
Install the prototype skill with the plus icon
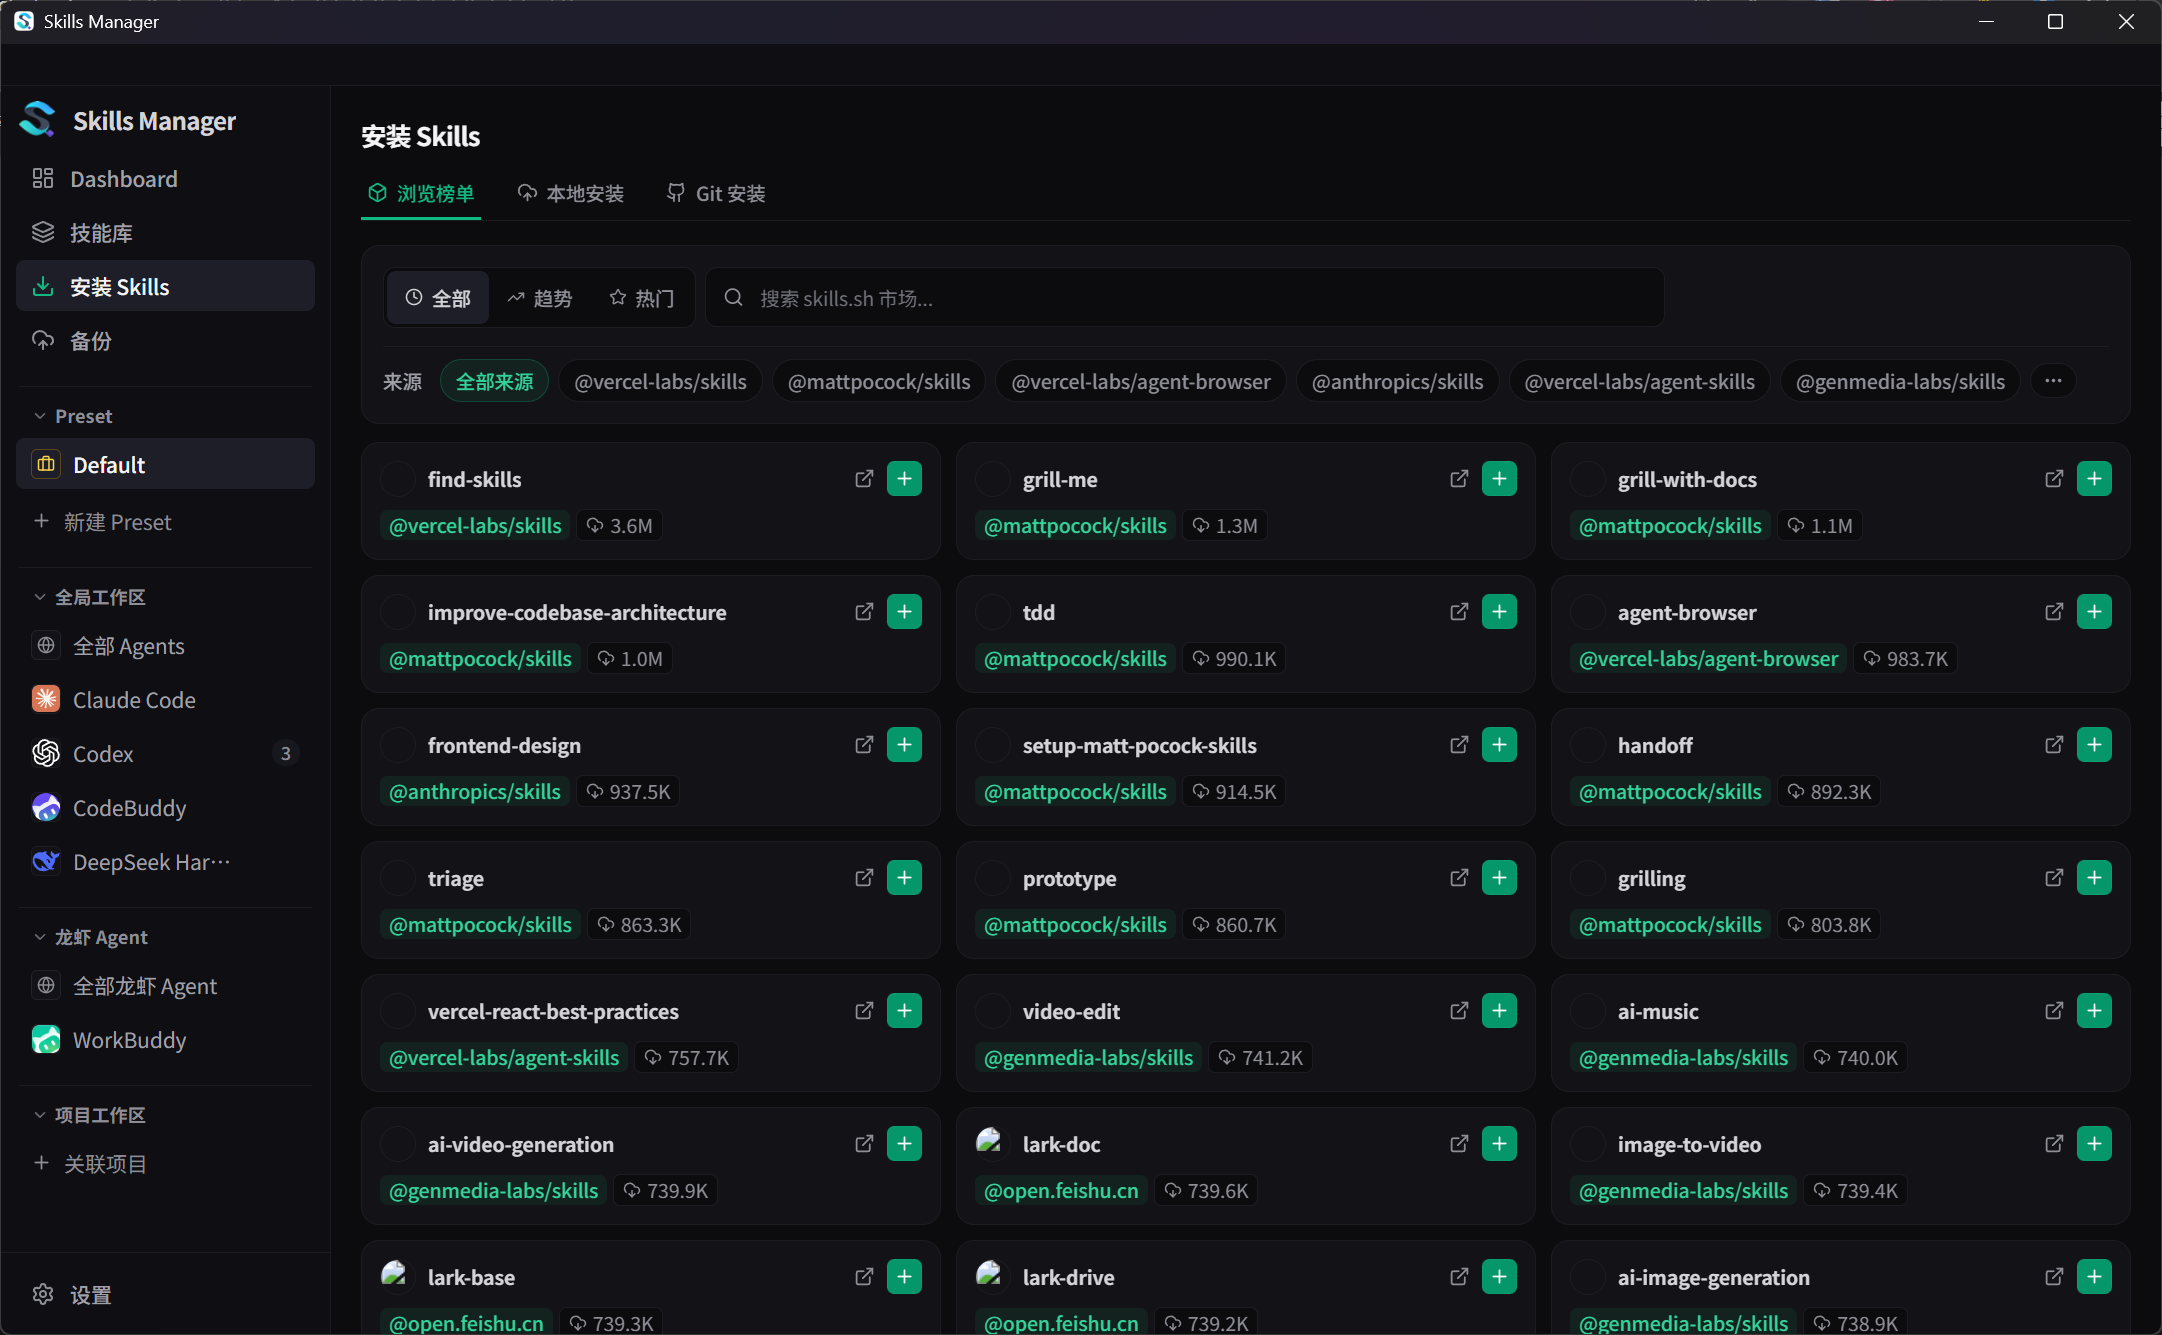click(x=1499, y=878)
